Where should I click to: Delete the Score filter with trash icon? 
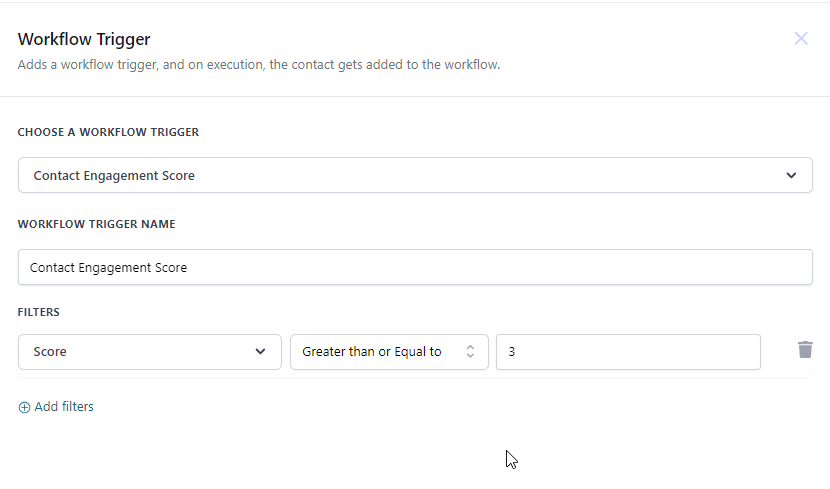tap(805, 350)
